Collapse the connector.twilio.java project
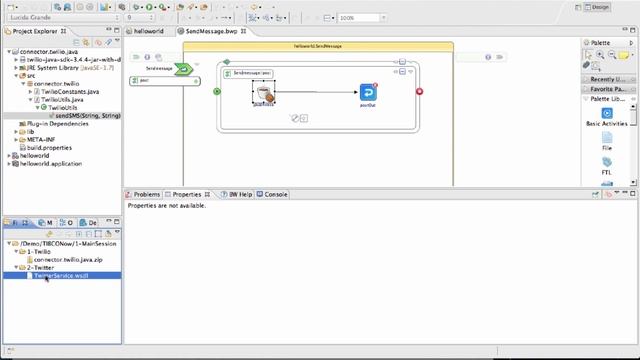The width and height of the screenshot is (640, 360). point(9,52)
